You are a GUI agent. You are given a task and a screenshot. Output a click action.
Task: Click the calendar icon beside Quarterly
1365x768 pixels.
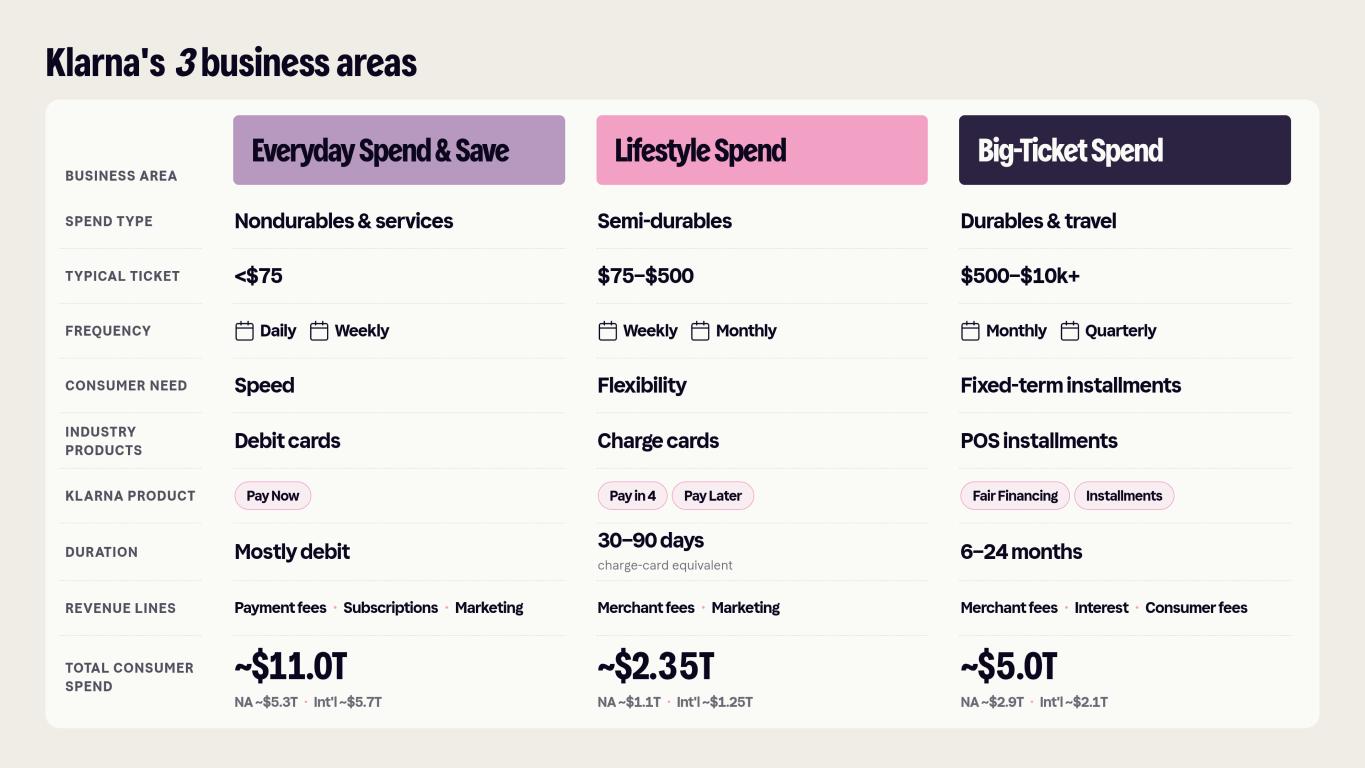[x=1070, y=331]
